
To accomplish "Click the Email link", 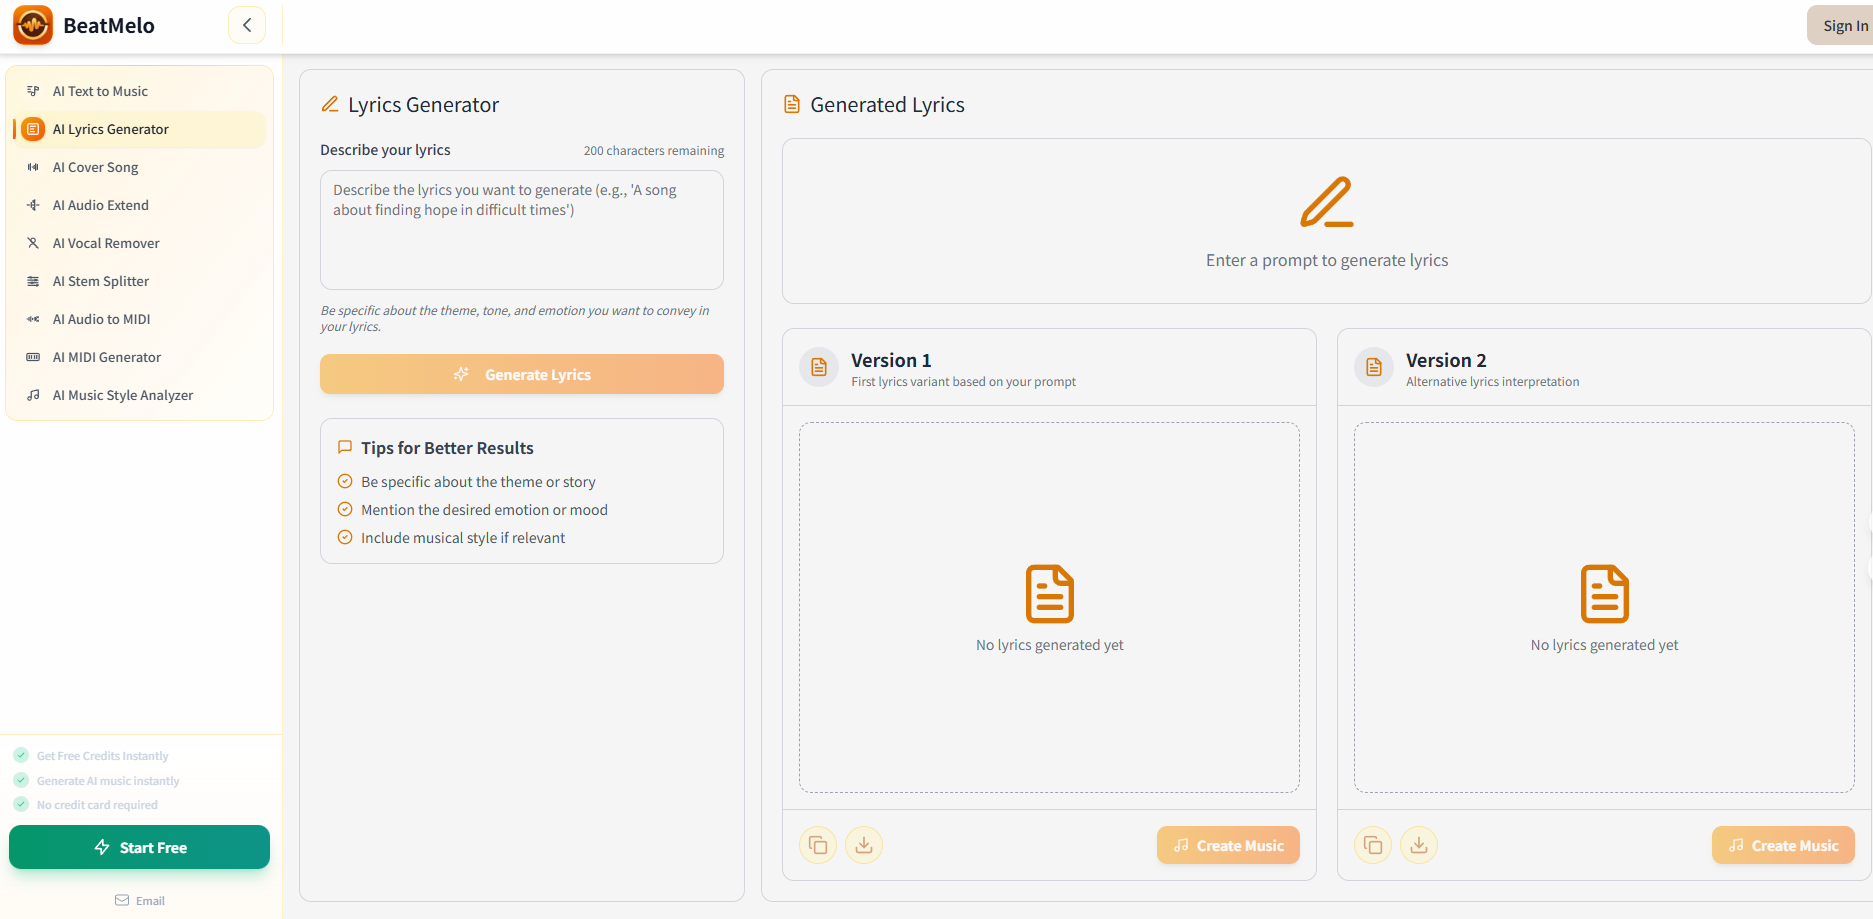I will (x=139, y=900).
